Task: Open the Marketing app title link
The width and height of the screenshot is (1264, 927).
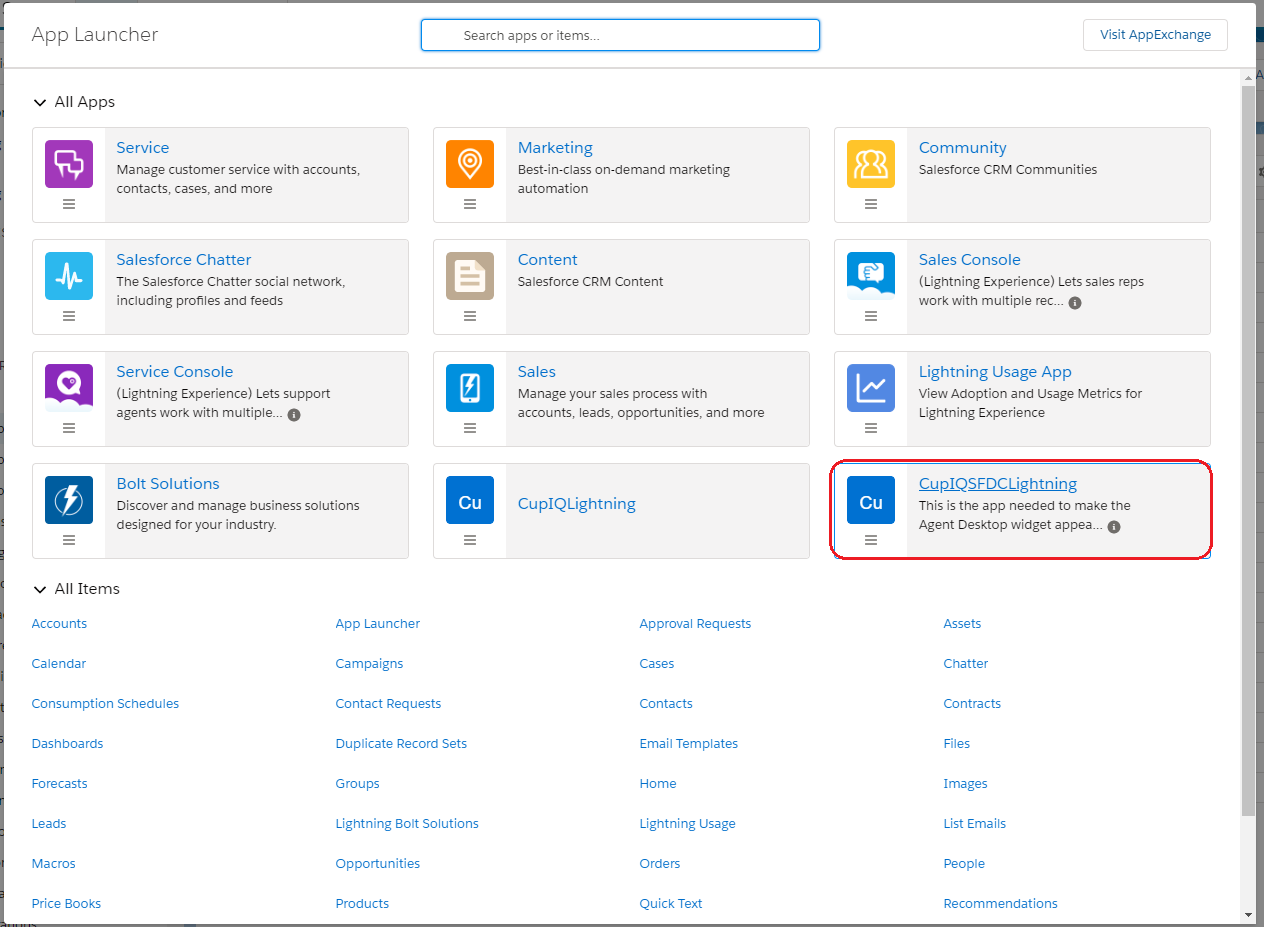Action: coord(555,148)
